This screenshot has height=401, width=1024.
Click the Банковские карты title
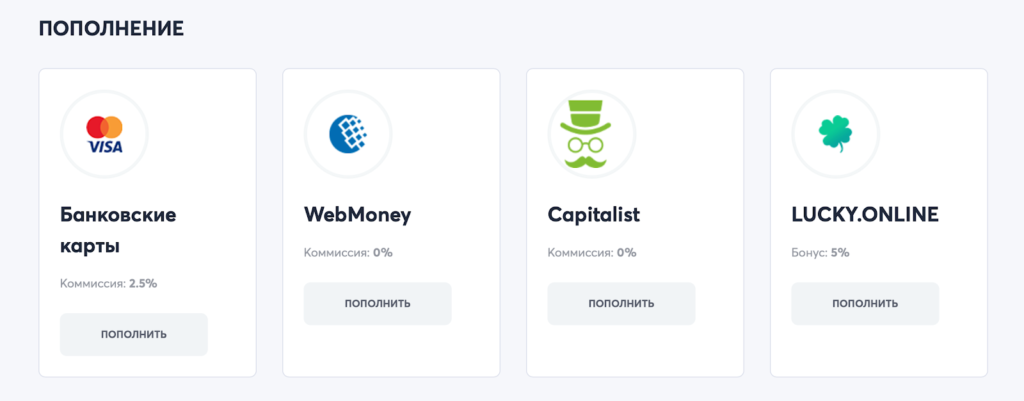coord(118,231)
